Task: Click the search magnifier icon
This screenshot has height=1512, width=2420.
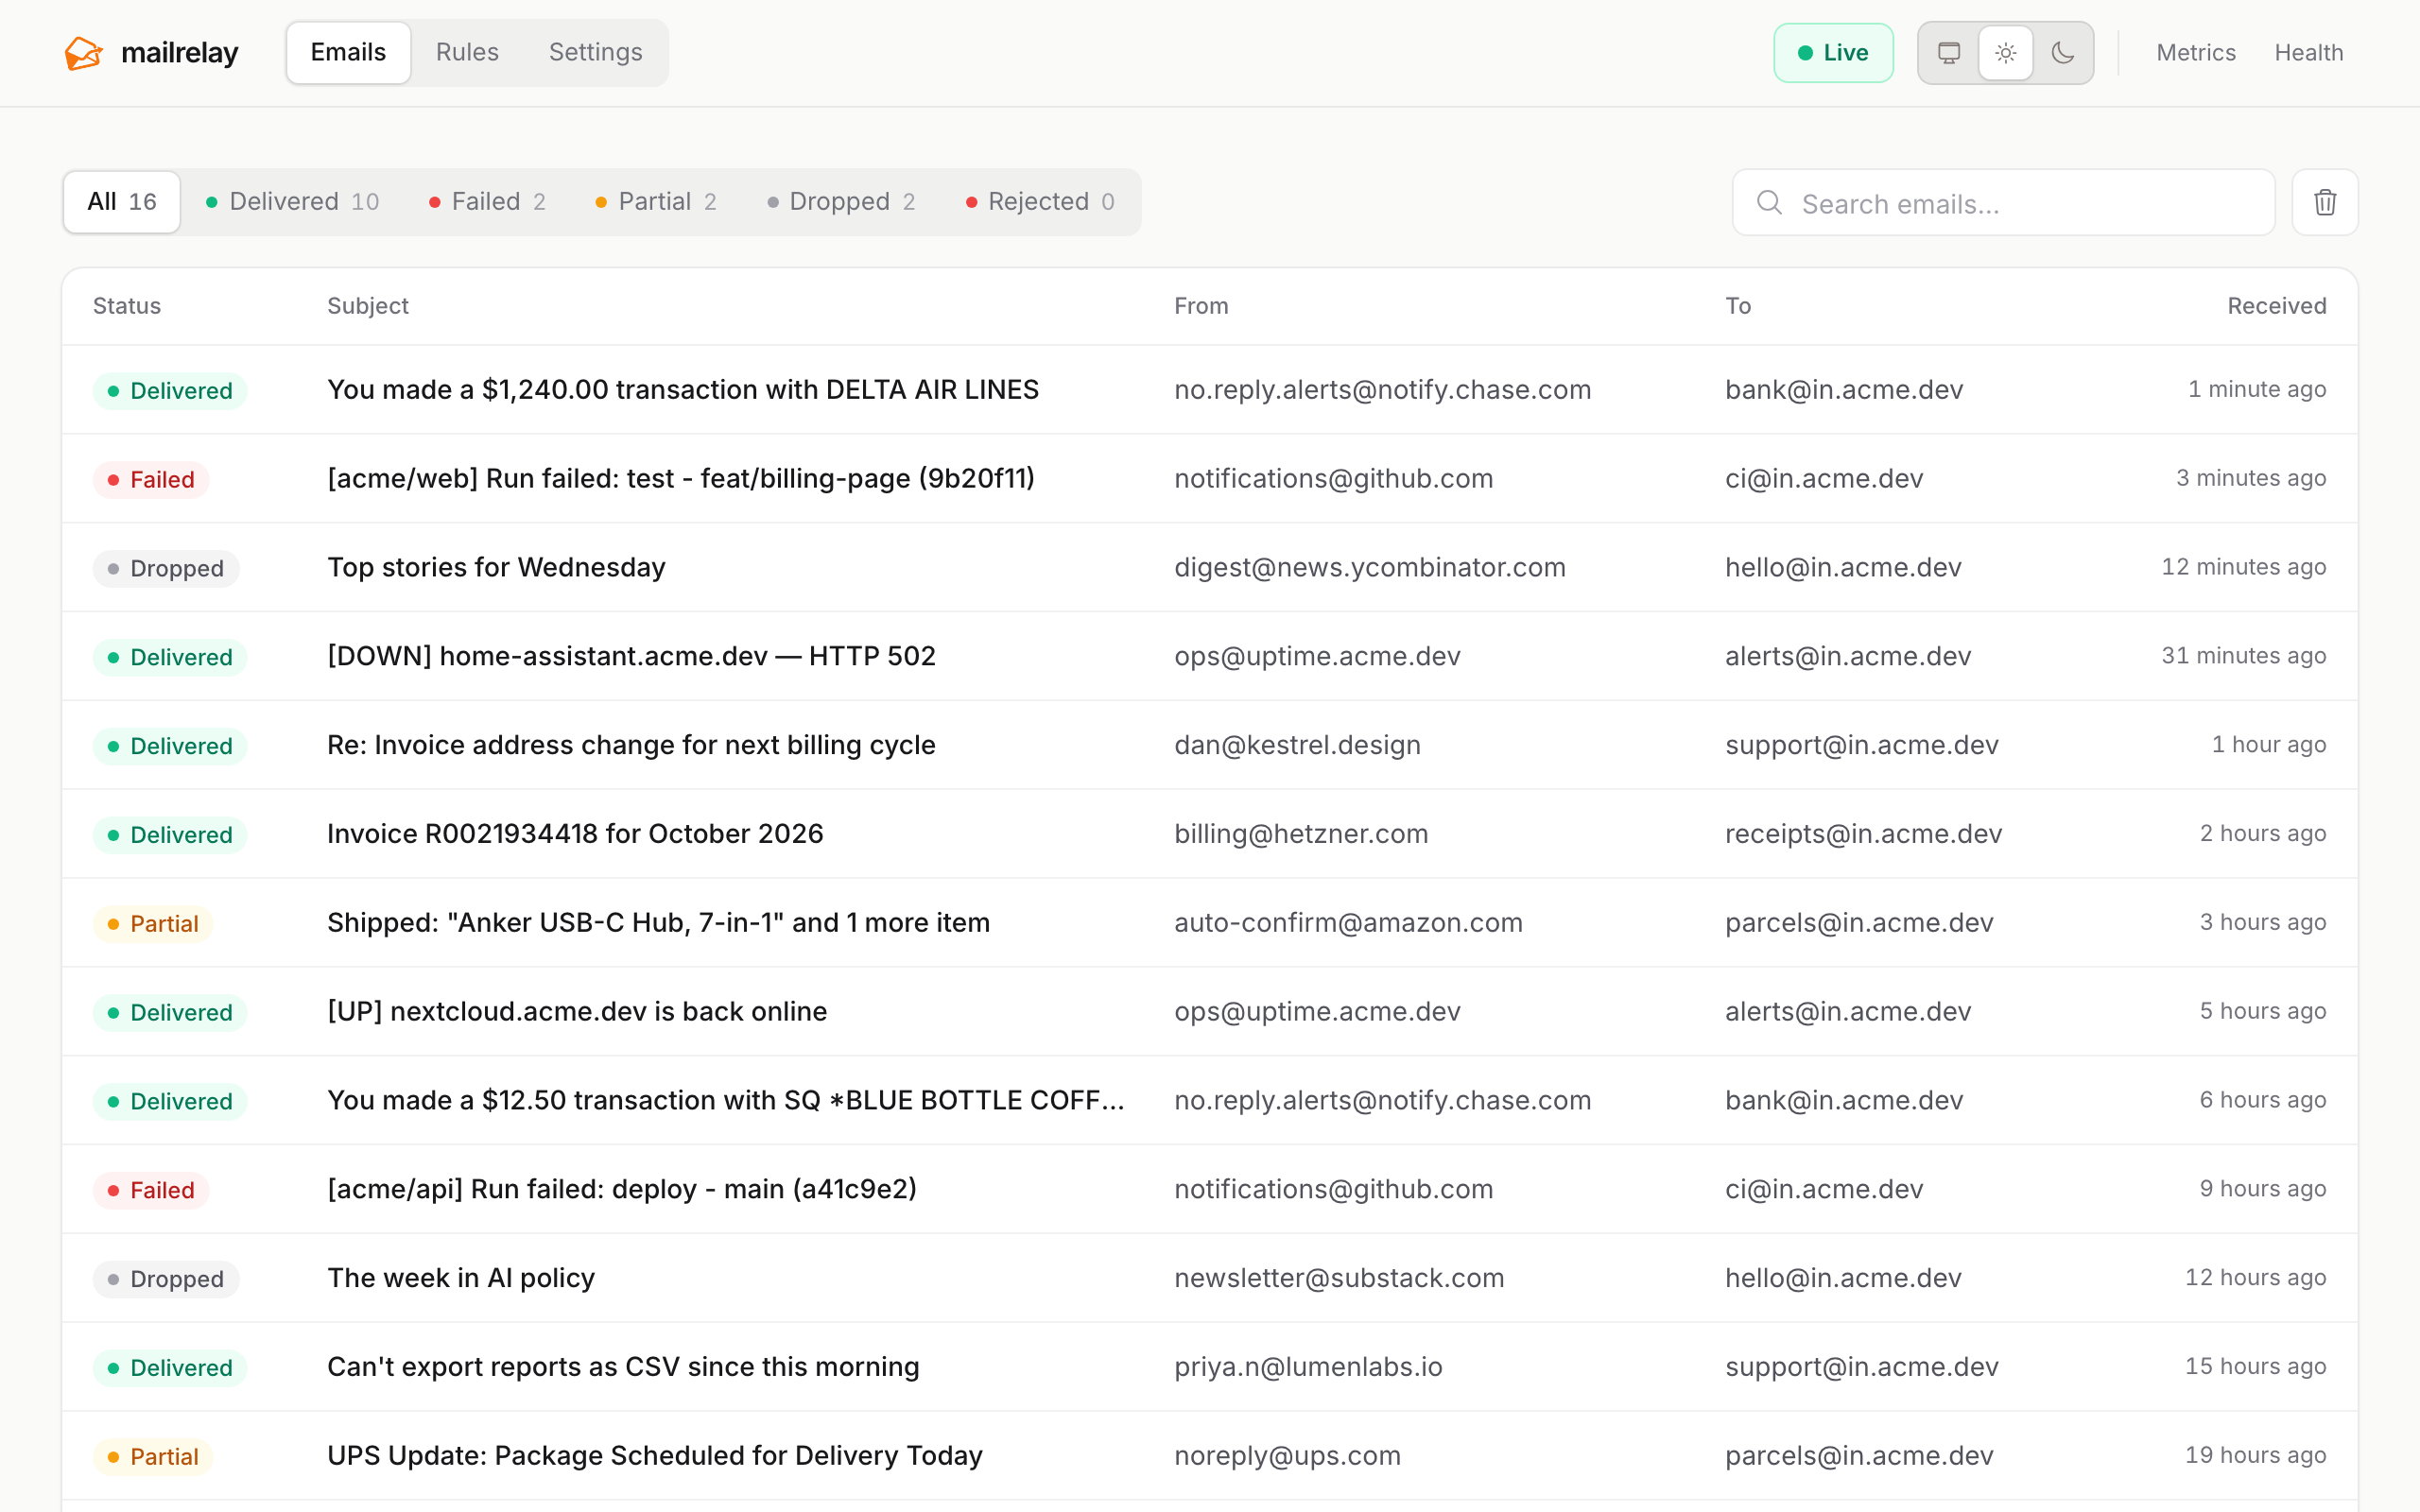Action: coord(1769,203)
